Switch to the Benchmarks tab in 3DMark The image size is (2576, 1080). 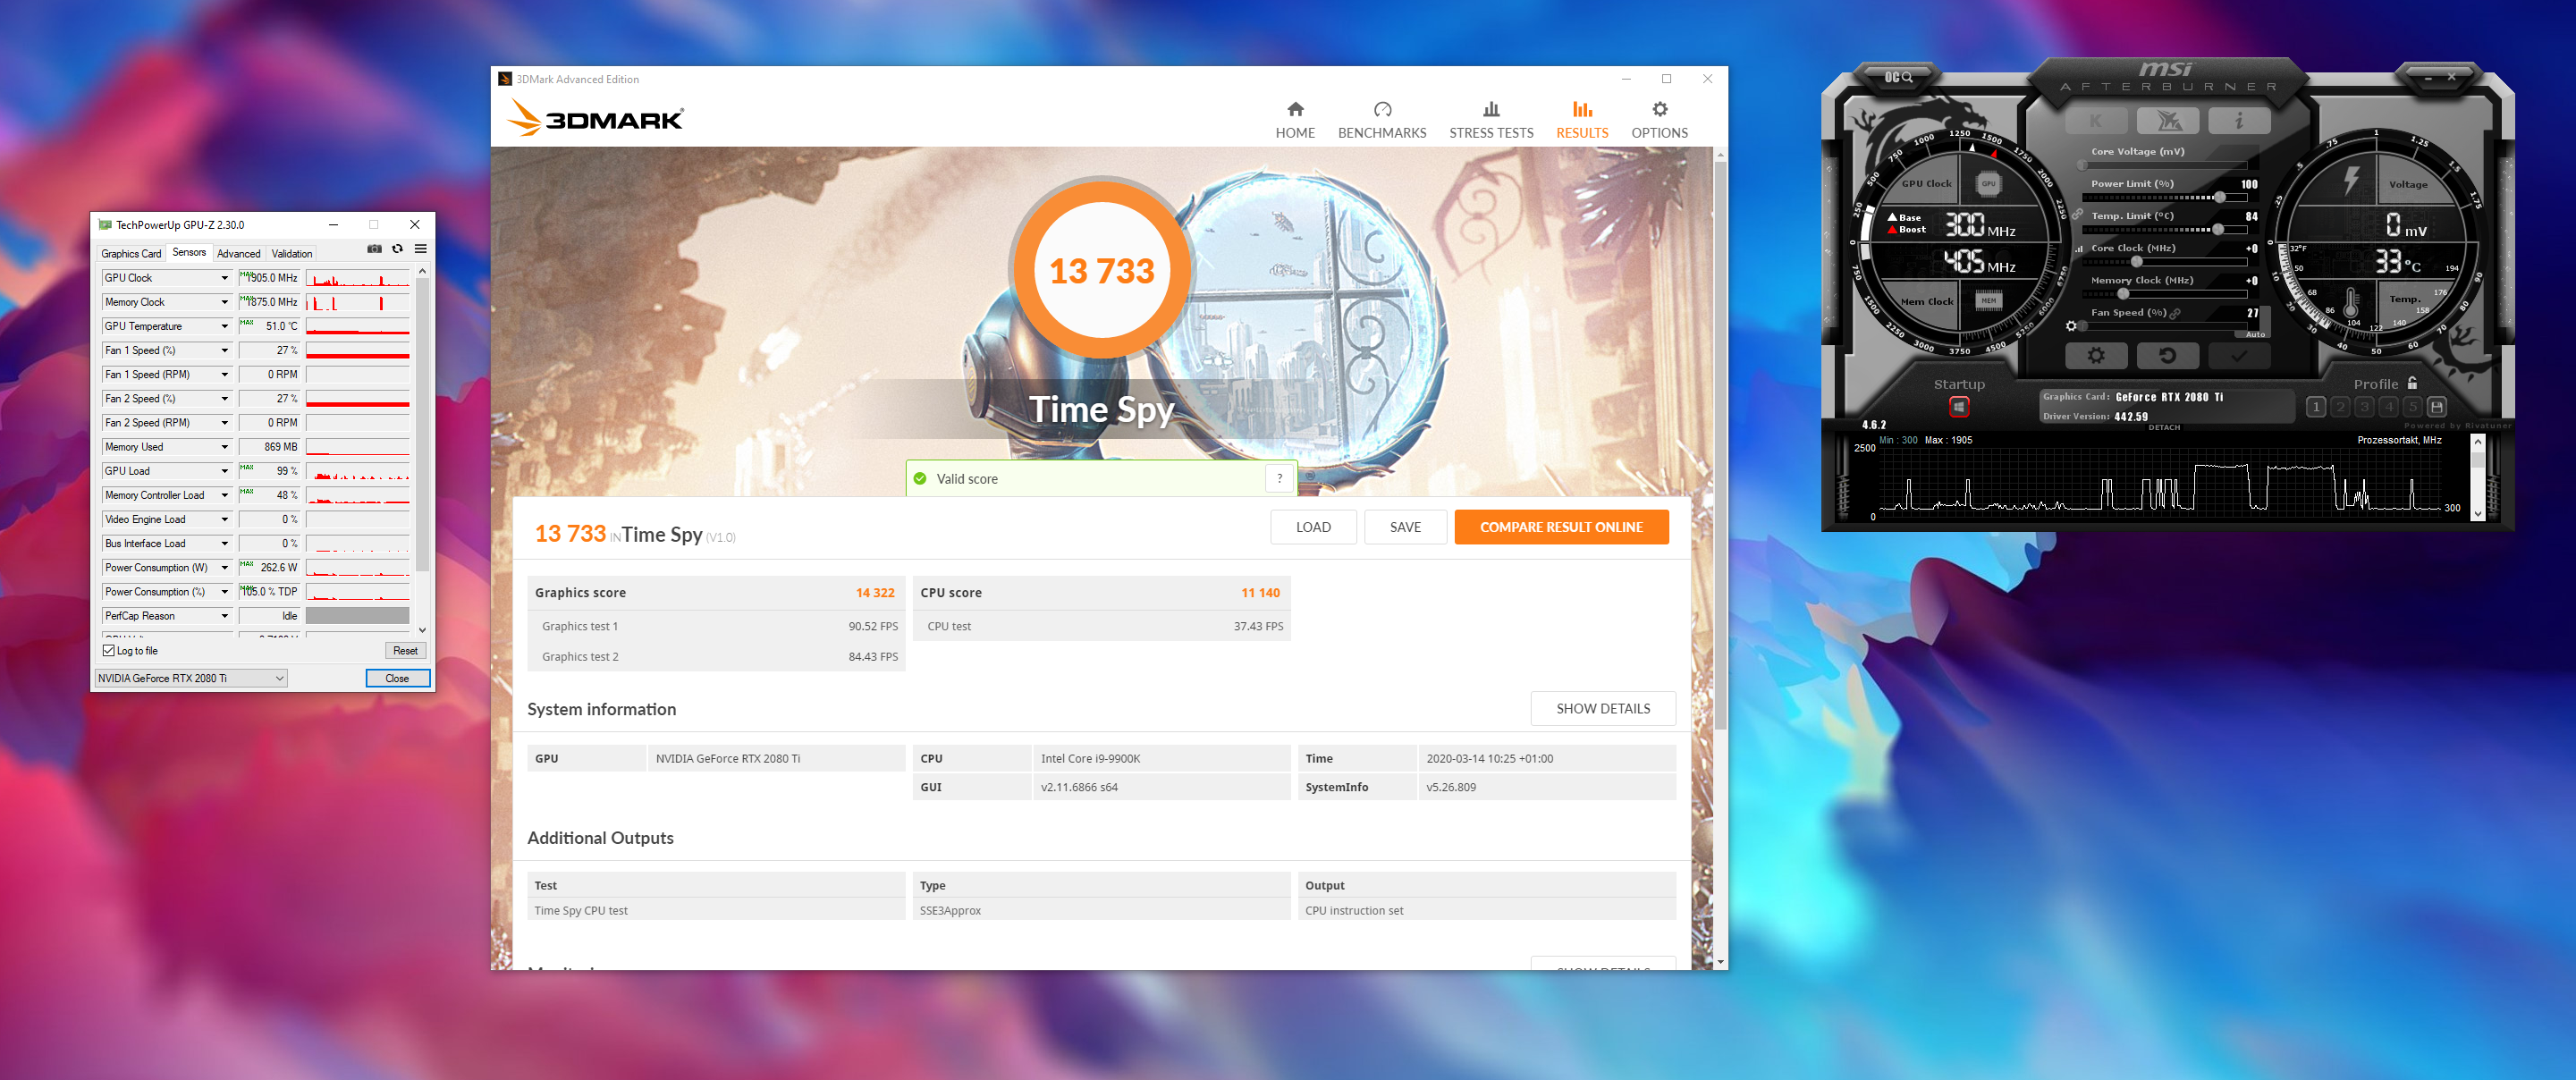1381,120
